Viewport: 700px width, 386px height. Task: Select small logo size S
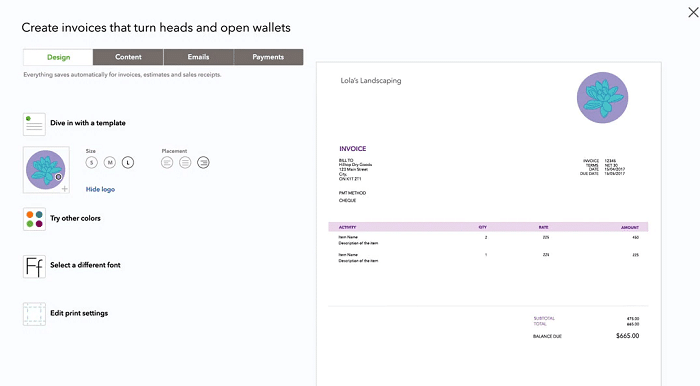pos(92,162)
